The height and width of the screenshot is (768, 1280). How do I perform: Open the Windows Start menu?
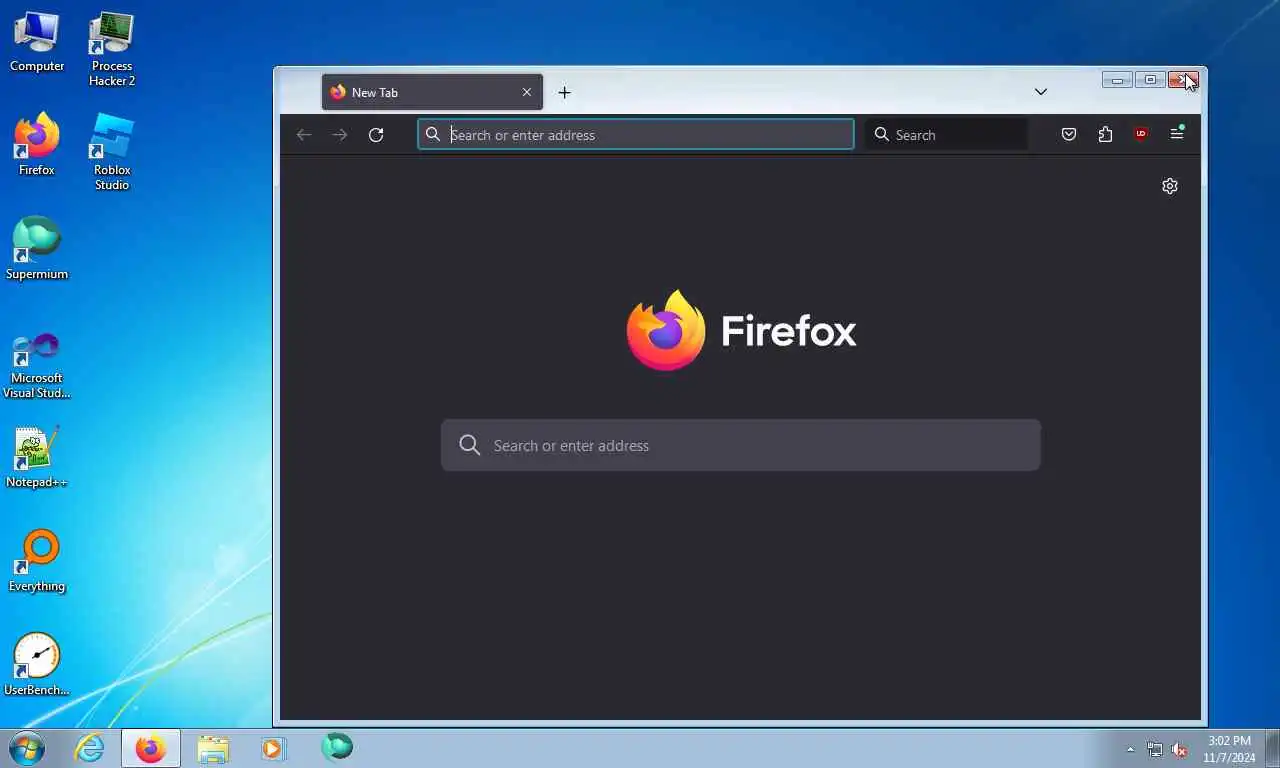pyautogui.click(x=27, y=748)
